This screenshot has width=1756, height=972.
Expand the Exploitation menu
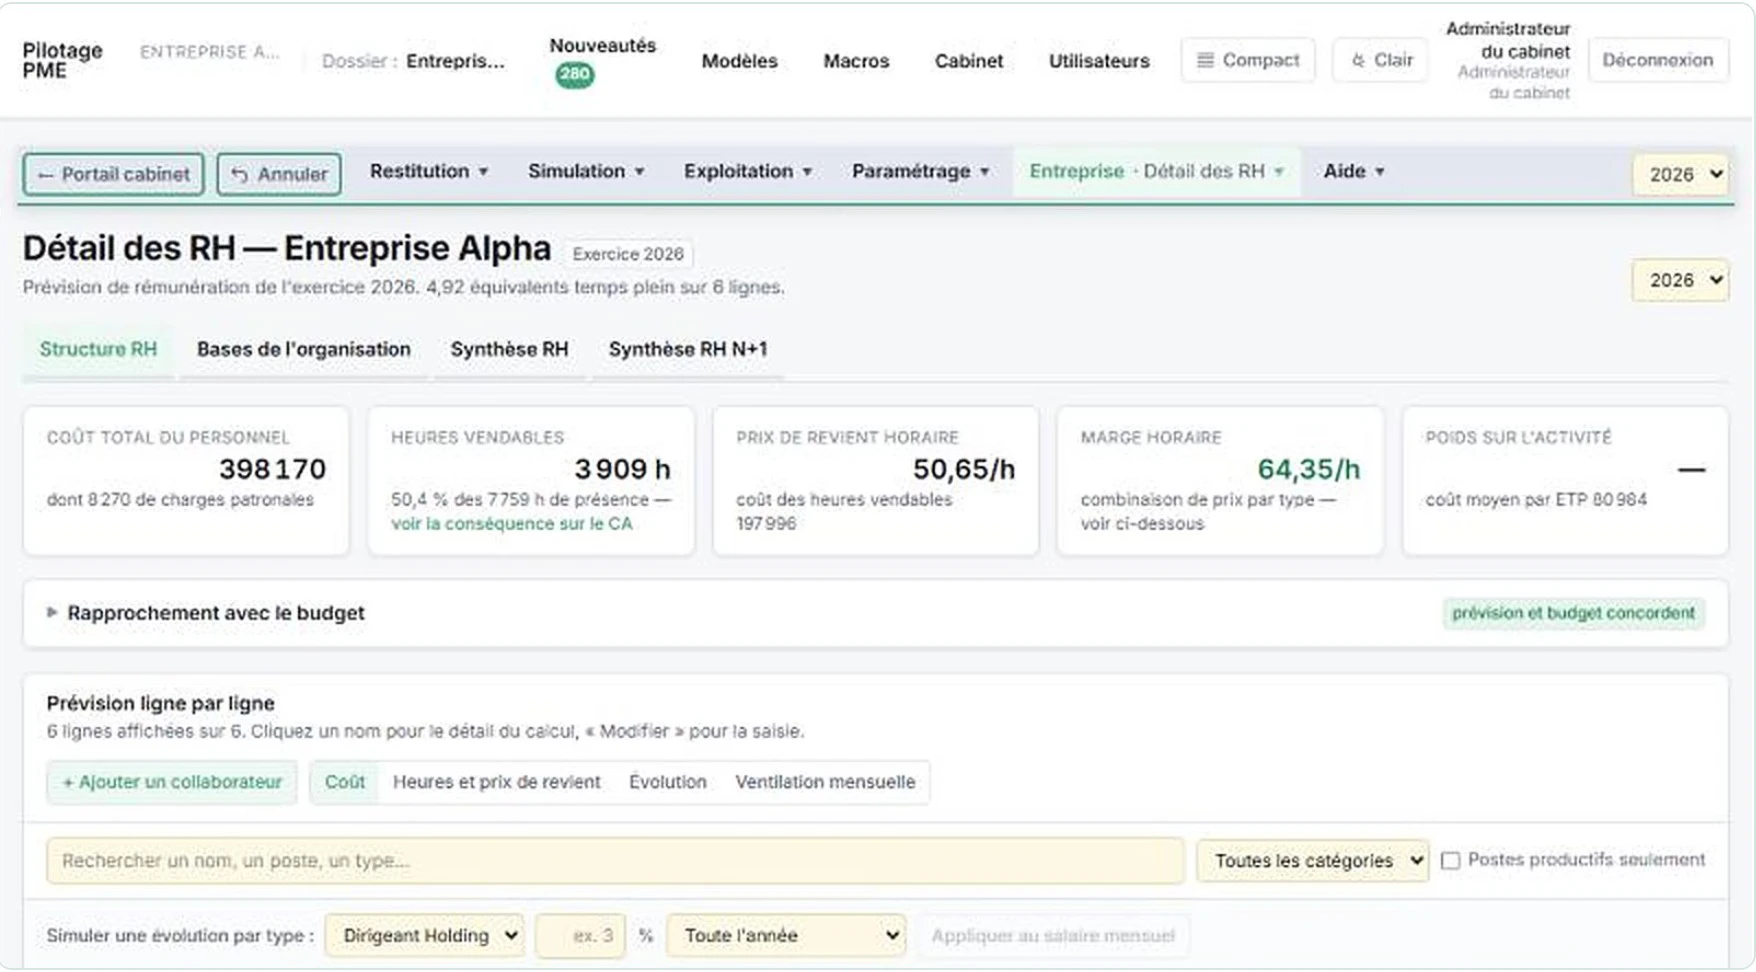tap(748, 171)
